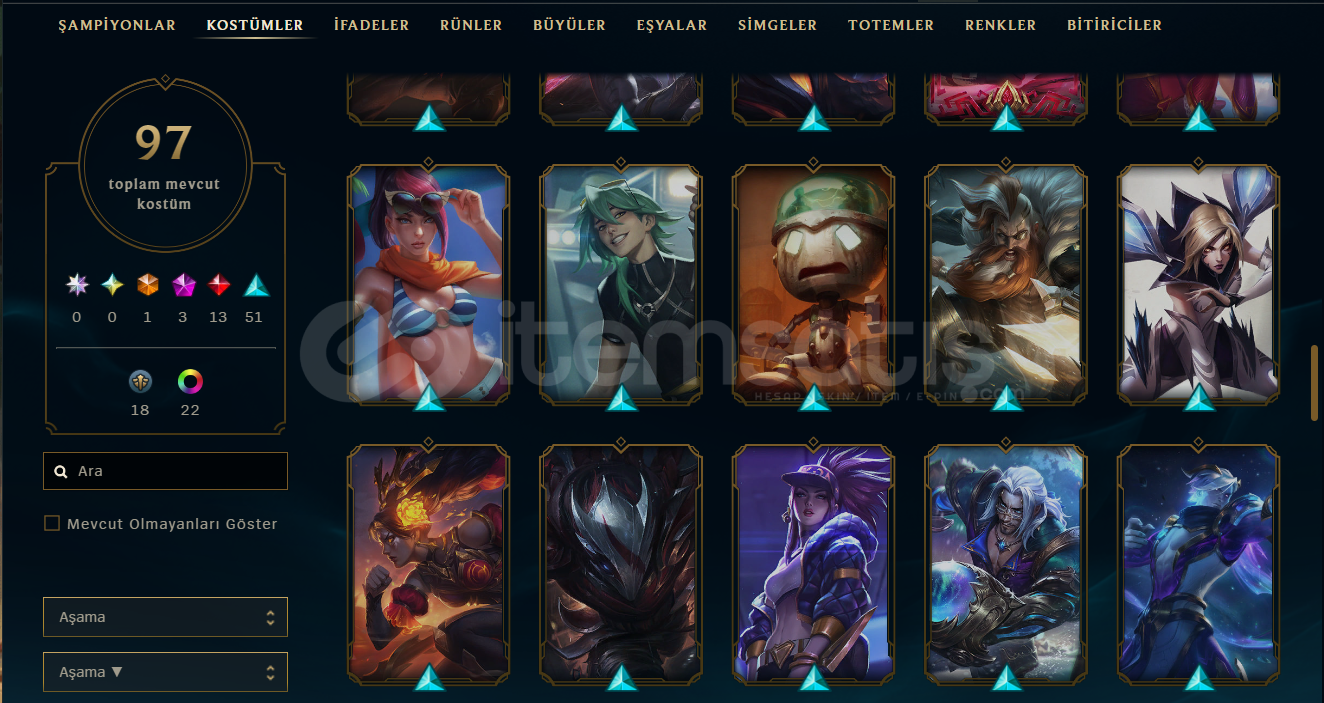Click the Mythic tier gem icon
Screen dimensions: 1324x703
click(112, 286)
